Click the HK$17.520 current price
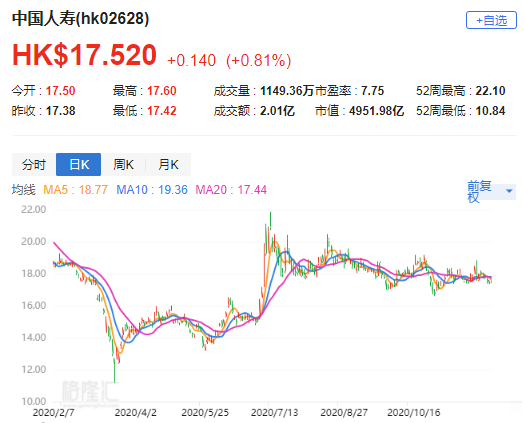This screenshot has height=423, width=524. point(84,55)
